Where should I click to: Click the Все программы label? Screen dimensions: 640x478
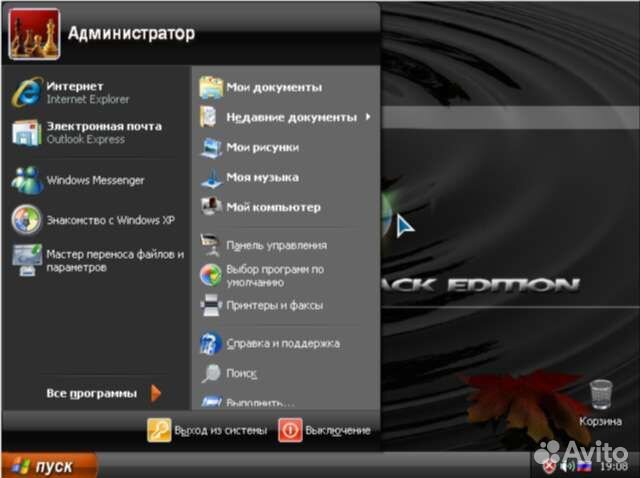tap(91, 394)
